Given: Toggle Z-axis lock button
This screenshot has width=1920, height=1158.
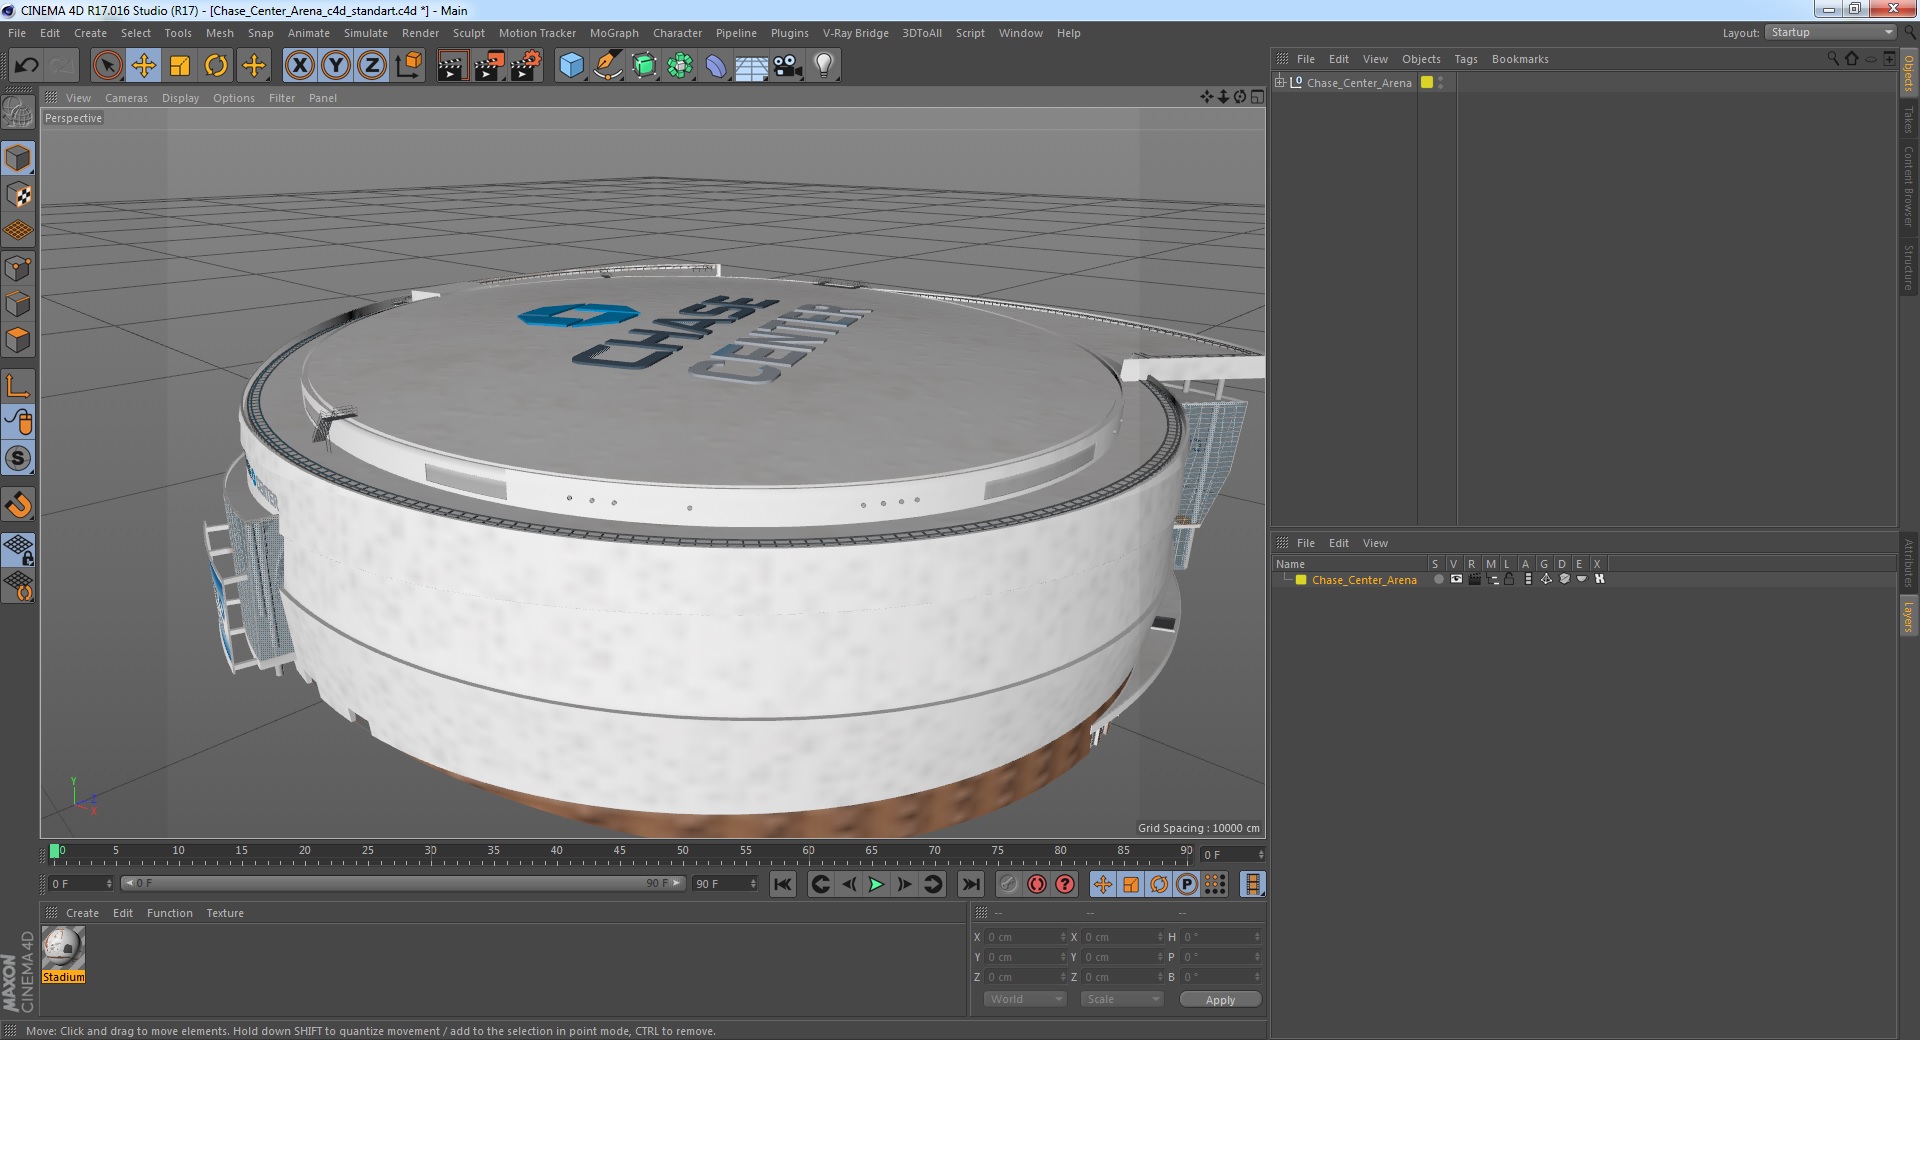Looking at the screenshot, I should tap(371, 66).
